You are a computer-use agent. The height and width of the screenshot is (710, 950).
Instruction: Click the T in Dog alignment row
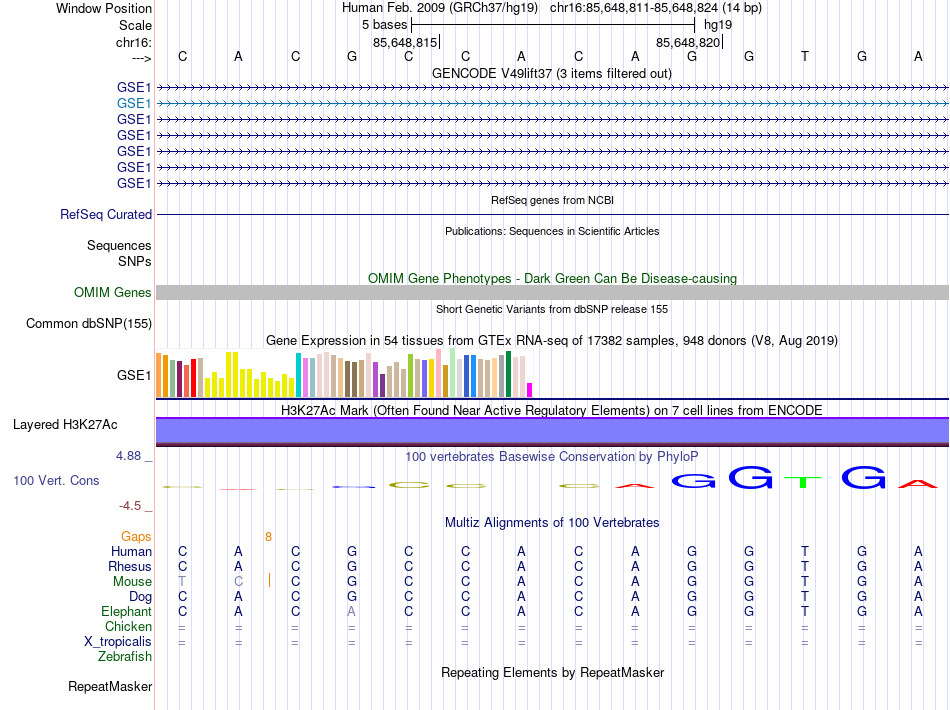tap(805, 597)
